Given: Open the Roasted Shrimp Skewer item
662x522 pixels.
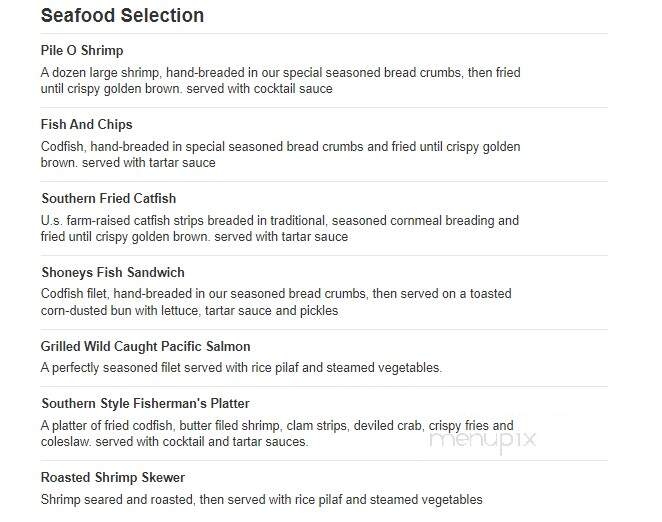Looking at the screenshot, I should (x=113, y=477).
